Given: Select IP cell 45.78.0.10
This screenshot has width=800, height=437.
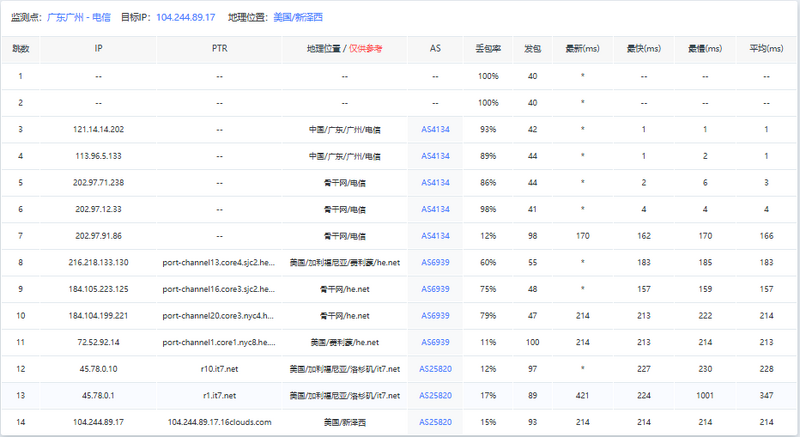Looking at the screenshot, I should 98,369.
